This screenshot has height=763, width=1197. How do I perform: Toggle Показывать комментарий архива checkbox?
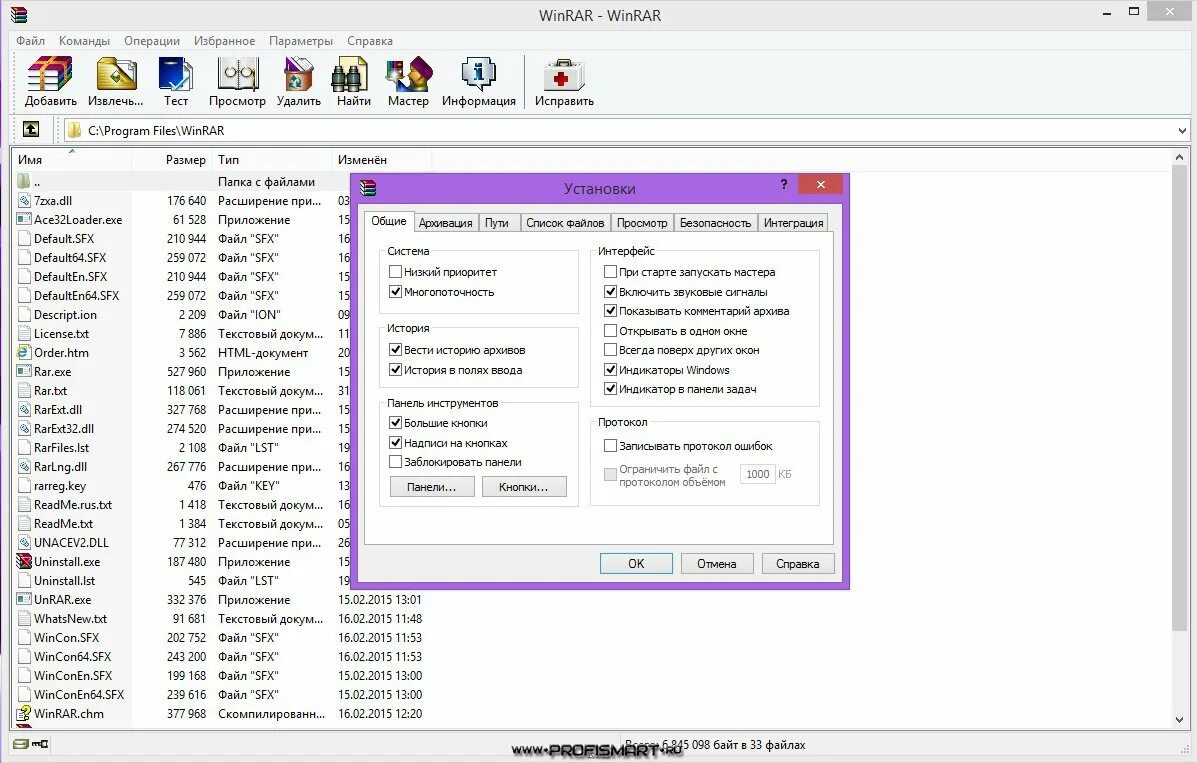[x=610, y=311]
